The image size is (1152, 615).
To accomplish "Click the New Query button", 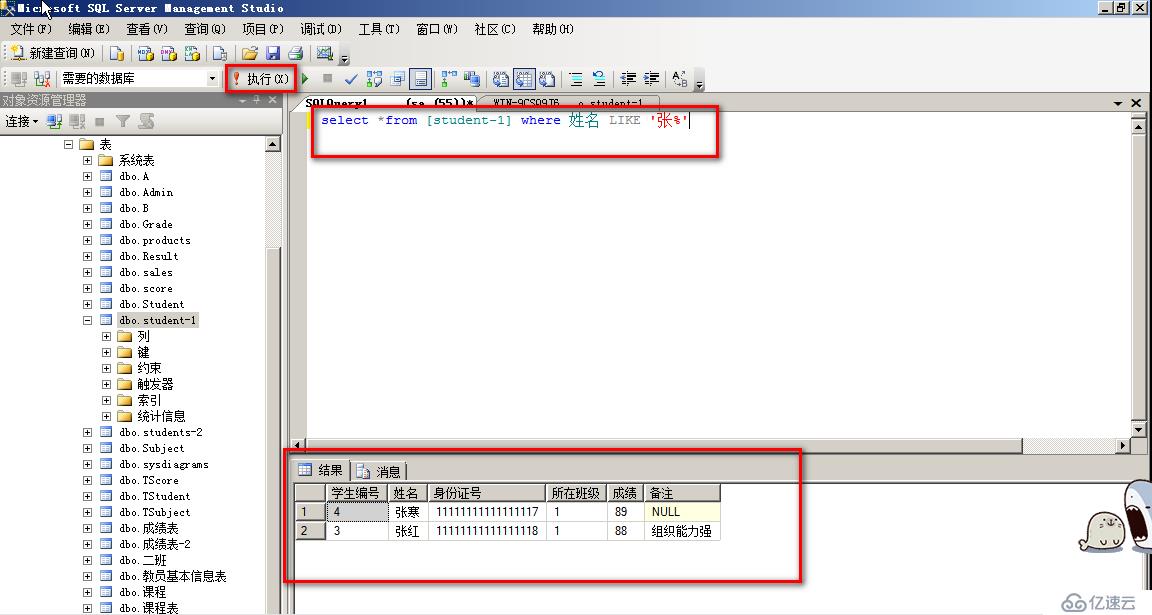I will click(x=51, y=53).
